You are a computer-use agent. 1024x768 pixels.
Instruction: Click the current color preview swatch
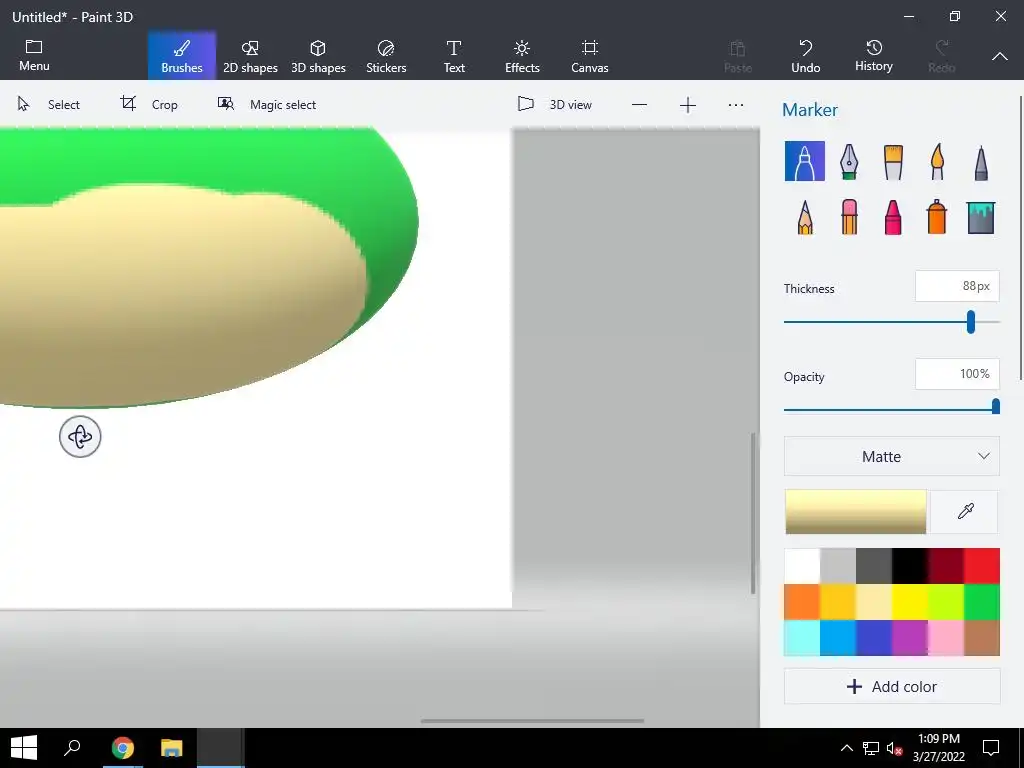tap(856, 511)
